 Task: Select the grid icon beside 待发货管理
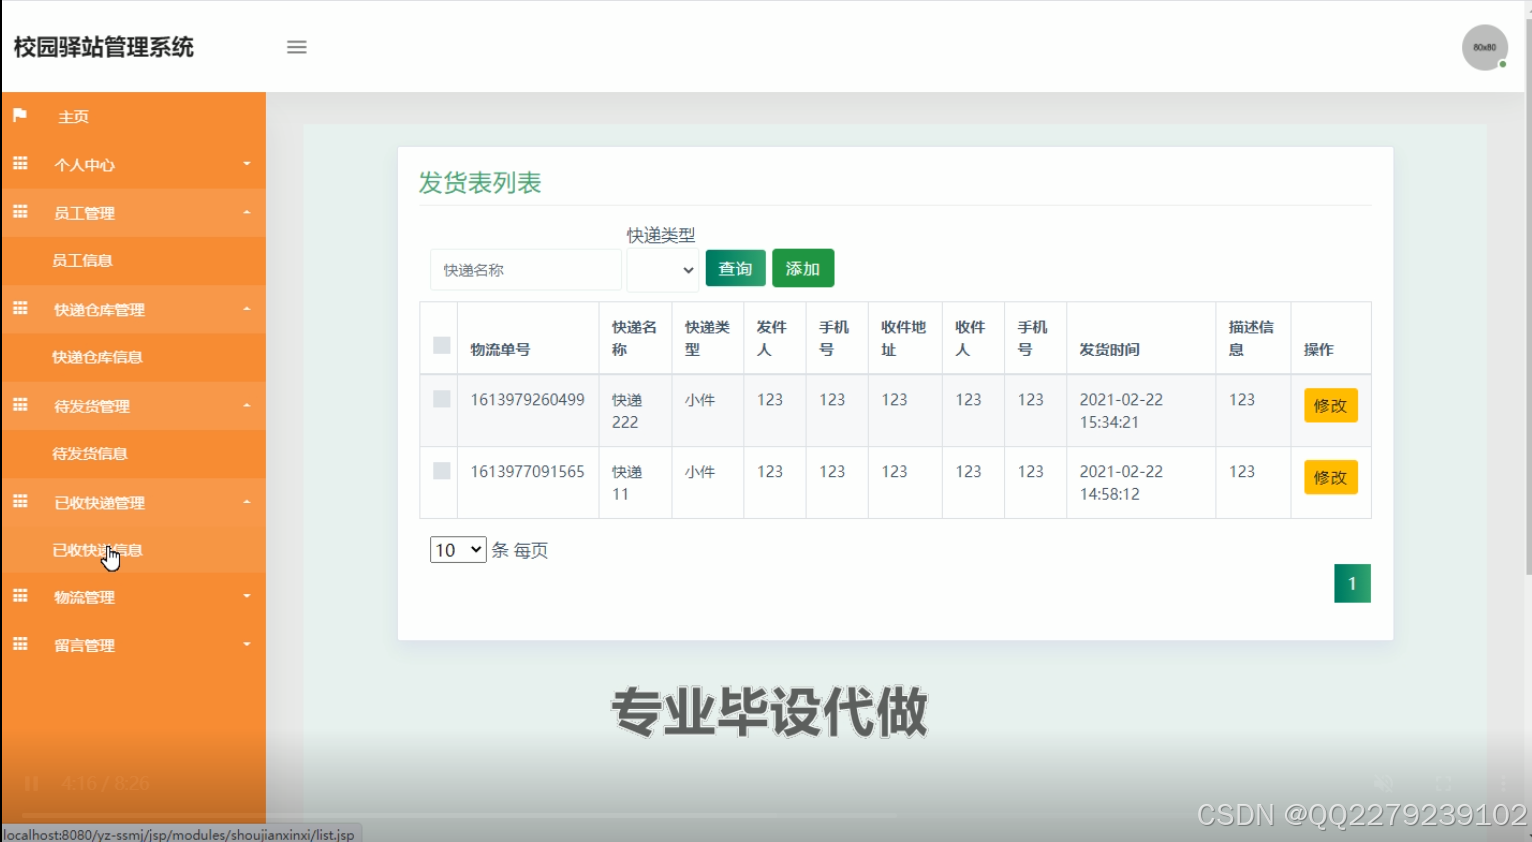[19, 404]
